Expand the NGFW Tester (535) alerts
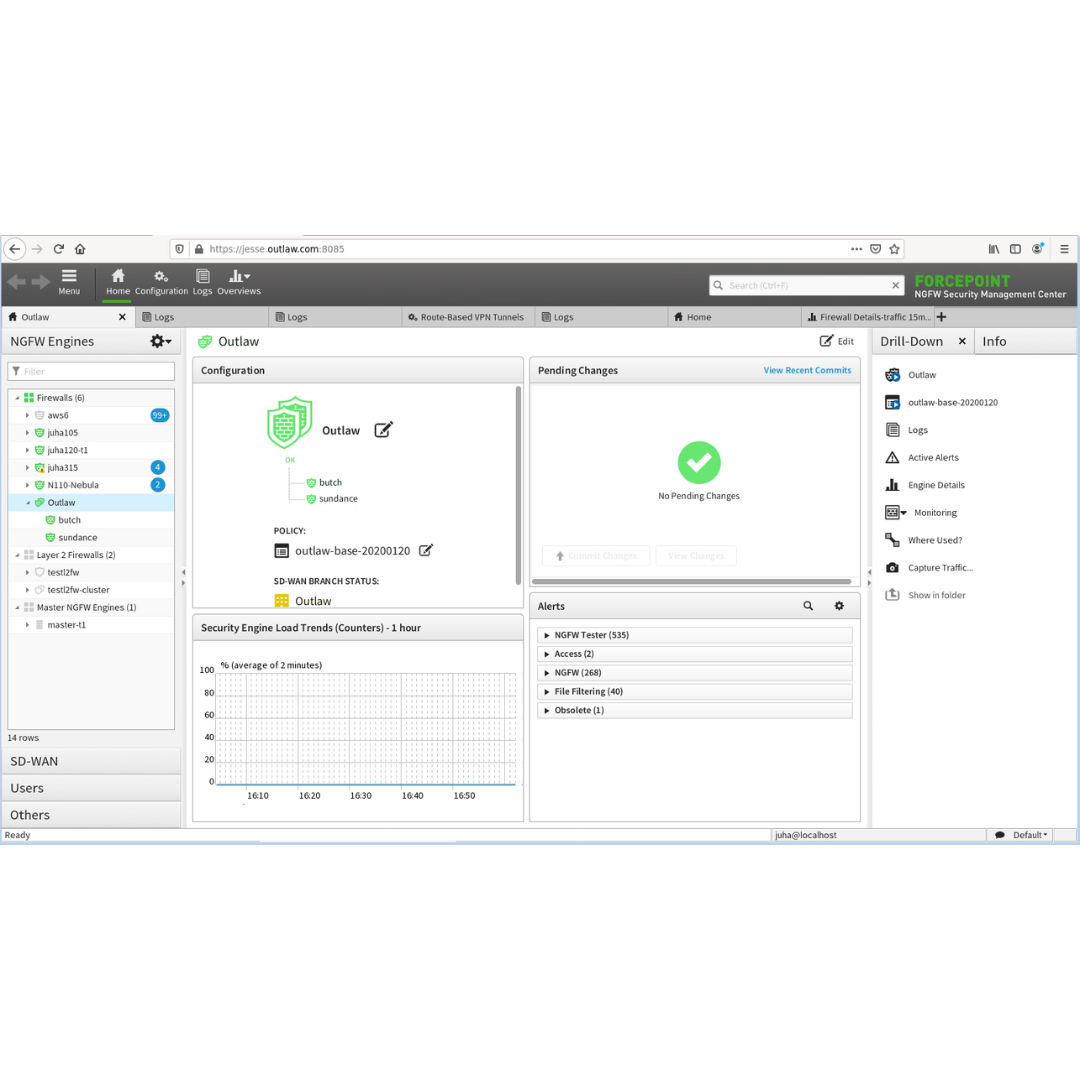This screenshot has height=1080, width=1080. coord(547,635)
